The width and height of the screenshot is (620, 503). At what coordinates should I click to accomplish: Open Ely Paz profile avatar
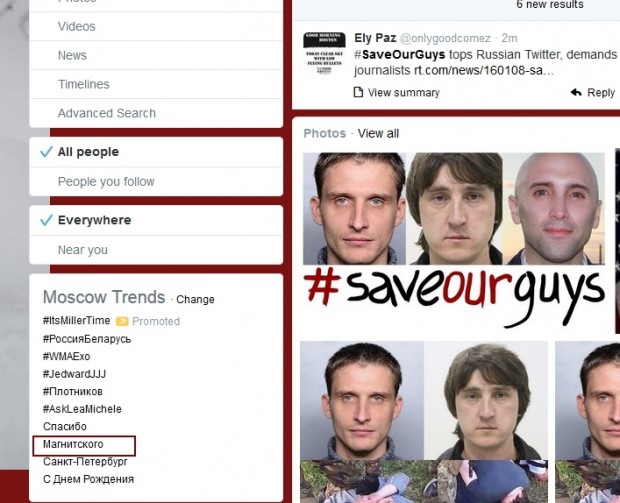pyautogui.click(x=324, y=53)
